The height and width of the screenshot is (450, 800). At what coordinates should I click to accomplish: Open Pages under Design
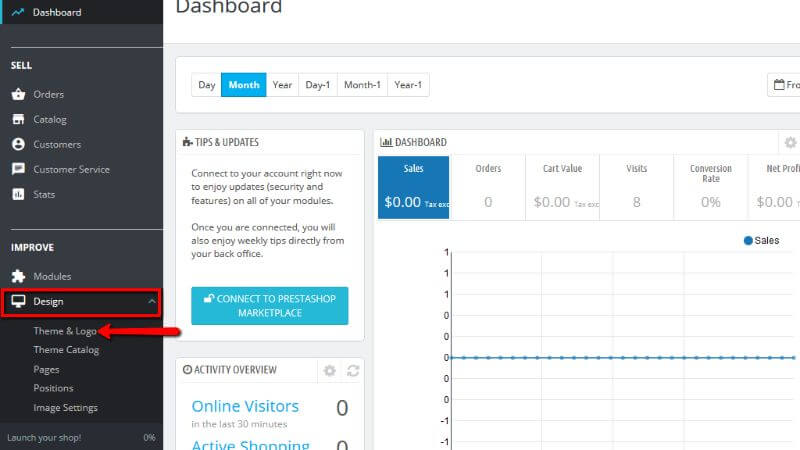pos(46,369)
